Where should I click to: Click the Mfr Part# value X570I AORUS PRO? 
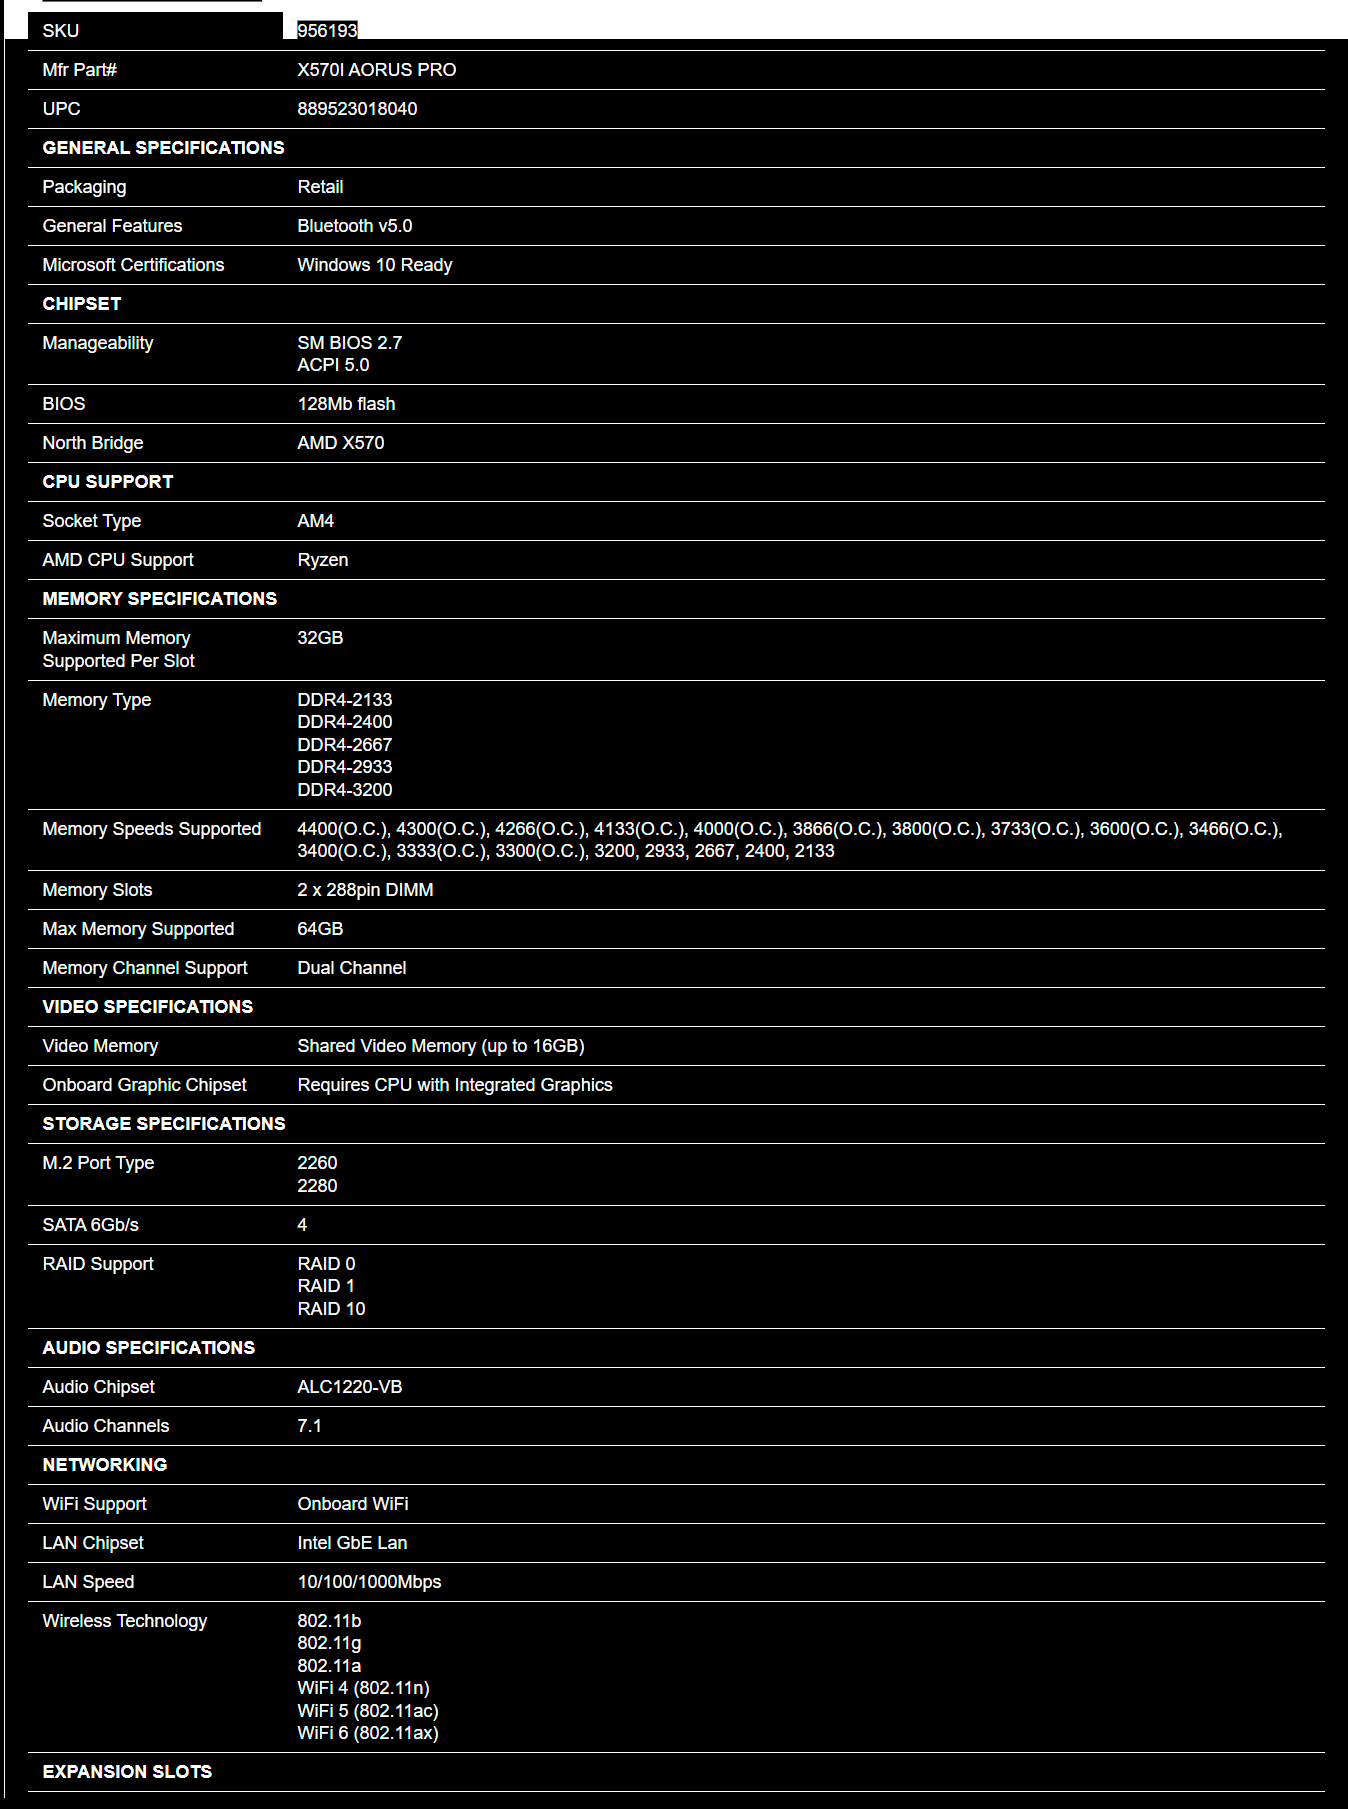[376, 70]
